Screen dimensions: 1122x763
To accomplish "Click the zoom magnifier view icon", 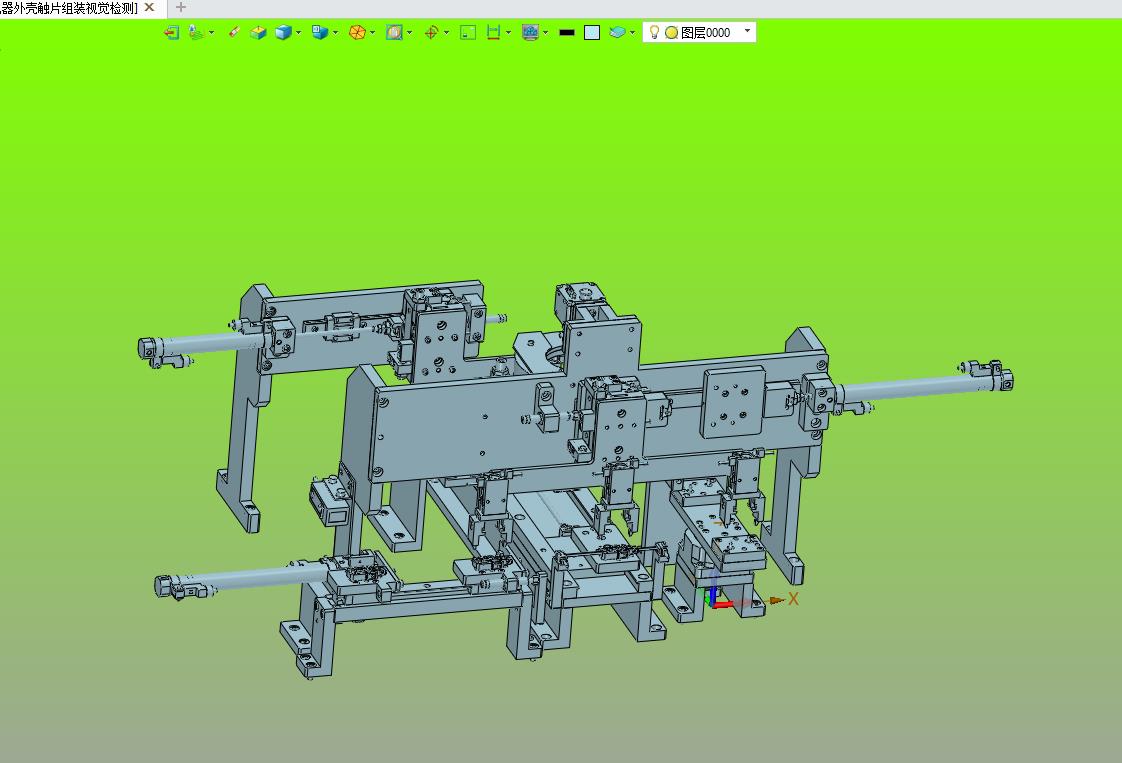I will (394, 32).
